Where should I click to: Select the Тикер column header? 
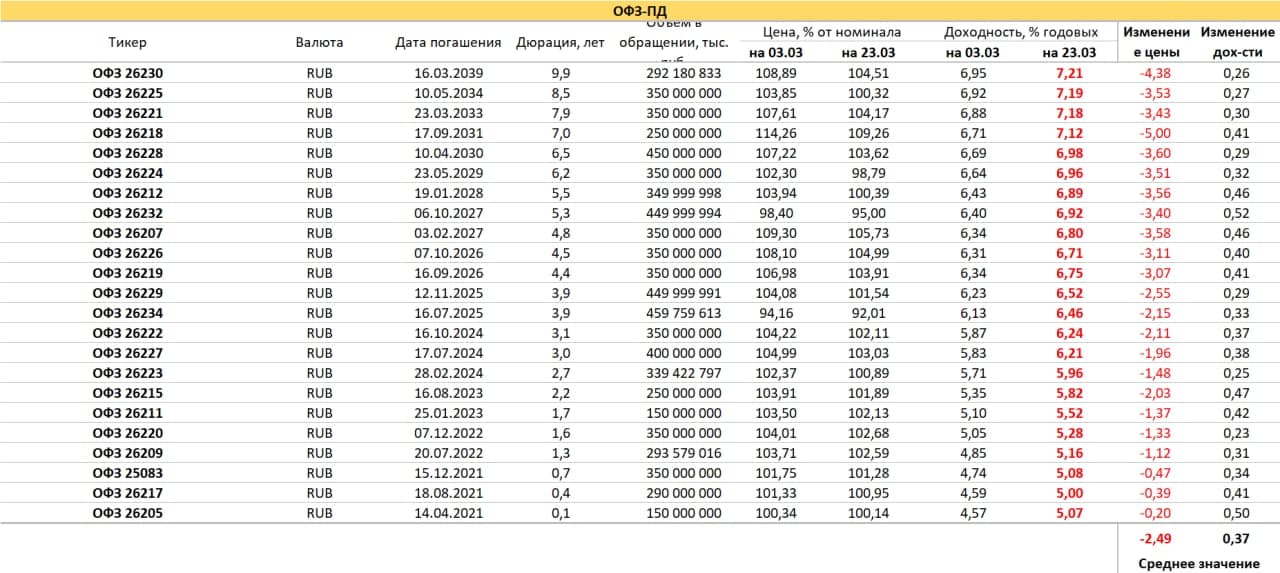tap(127, 43)
